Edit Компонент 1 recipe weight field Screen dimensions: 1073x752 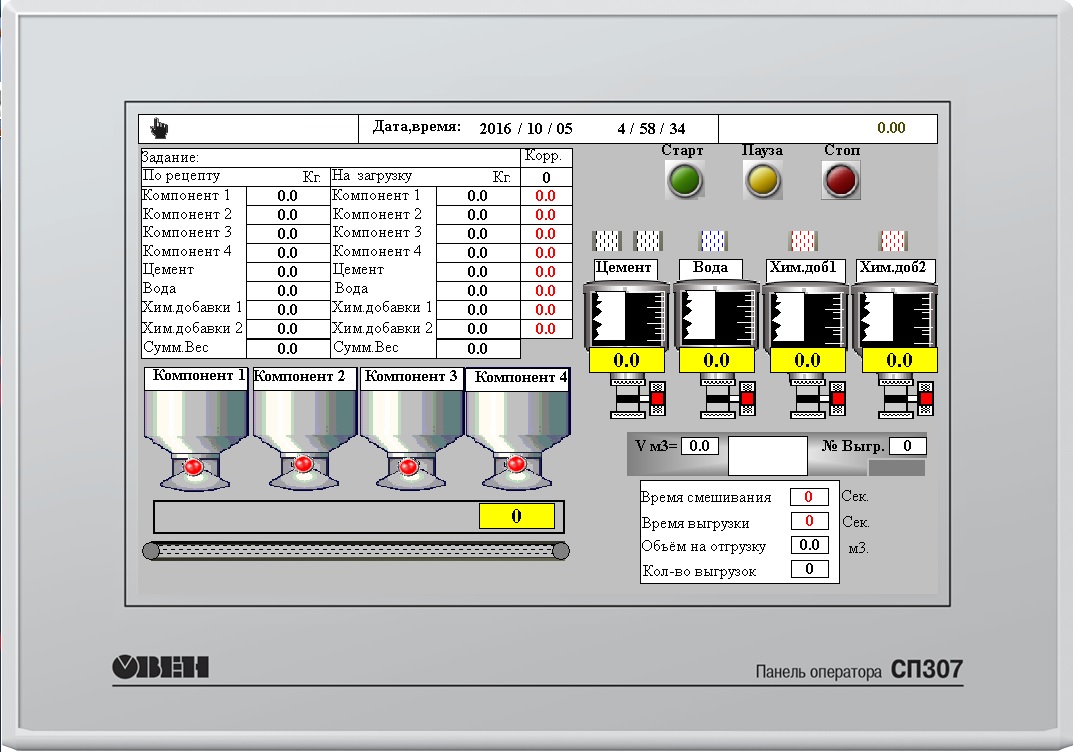coord(287,197)
